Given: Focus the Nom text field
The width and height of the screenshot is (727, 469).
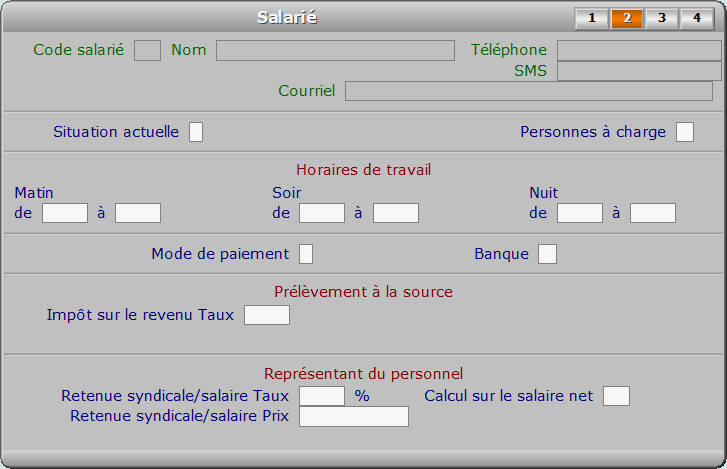Looking at the screenshot, I should tap(335, 50).
